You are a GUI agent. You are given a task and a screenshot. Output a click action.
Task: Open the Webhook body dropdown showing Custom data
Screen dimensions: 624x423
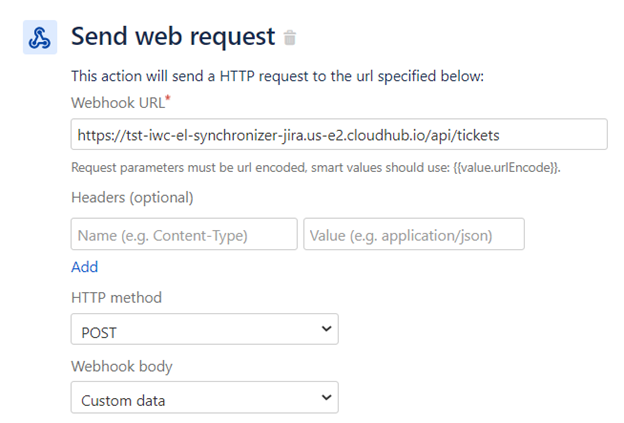205,398
